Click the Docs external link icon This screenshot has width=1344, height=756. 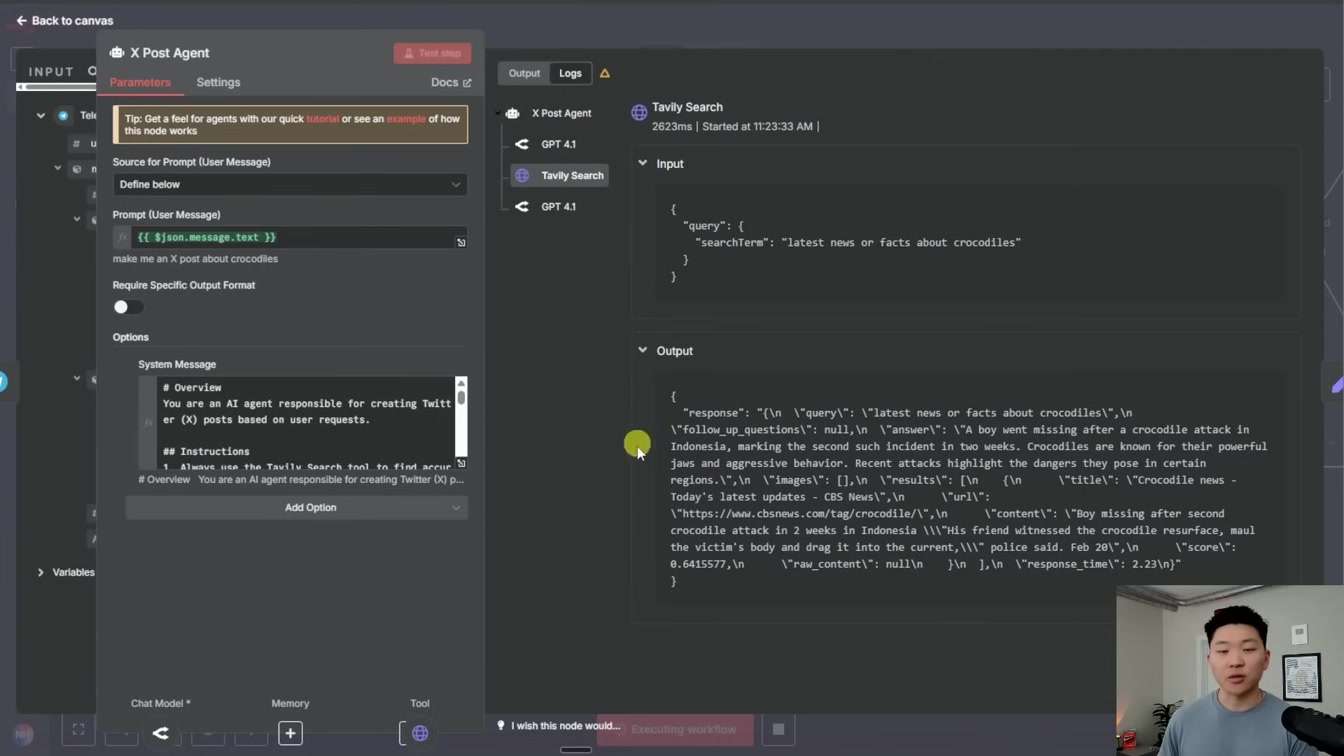[x=467, y=83]
